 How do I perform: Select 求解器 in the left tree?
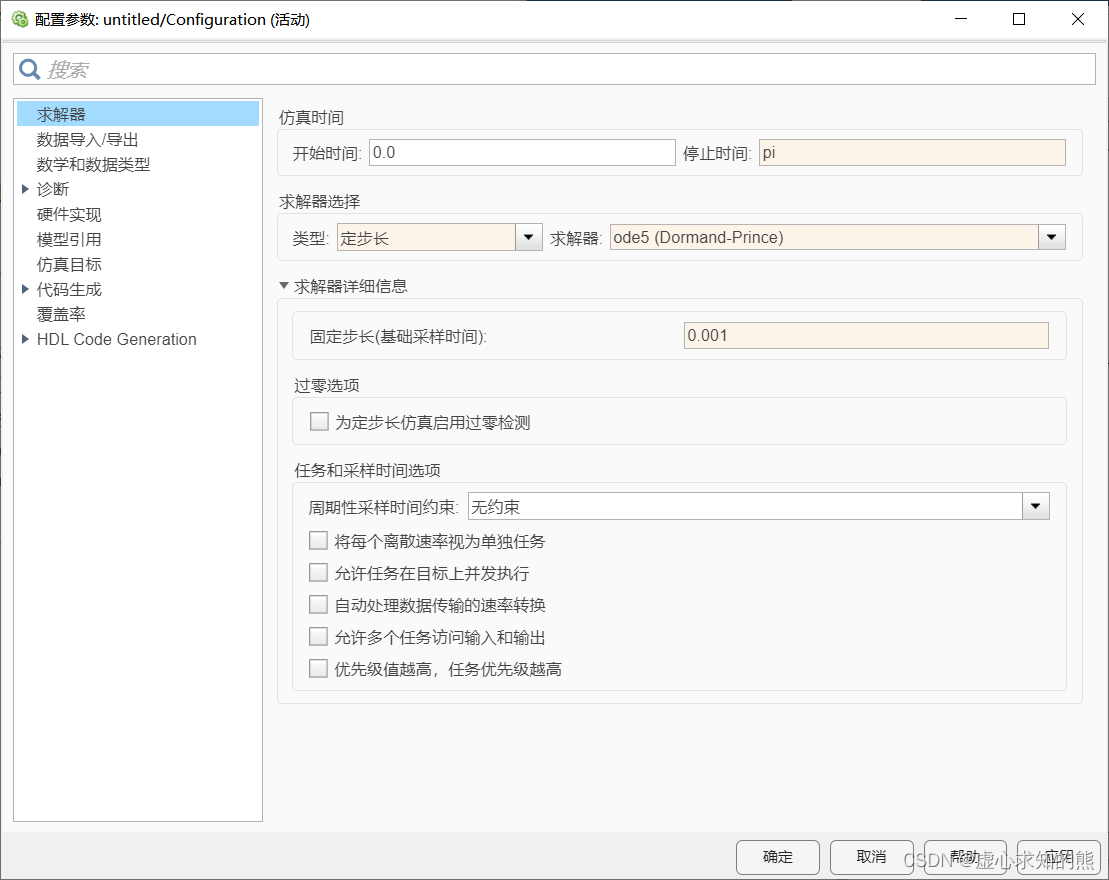[138, 114]
